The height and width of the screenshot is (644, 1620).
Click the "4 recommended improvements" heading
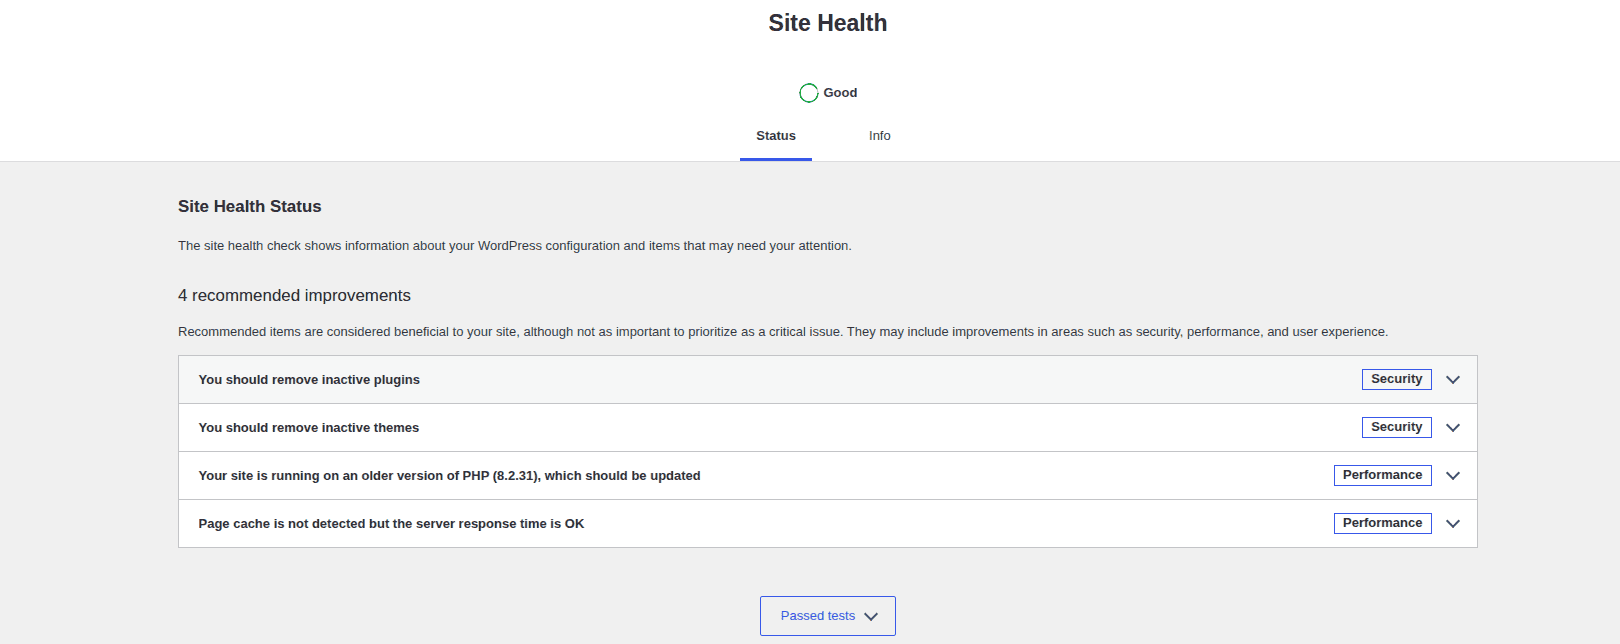click(x=294, y=296)
